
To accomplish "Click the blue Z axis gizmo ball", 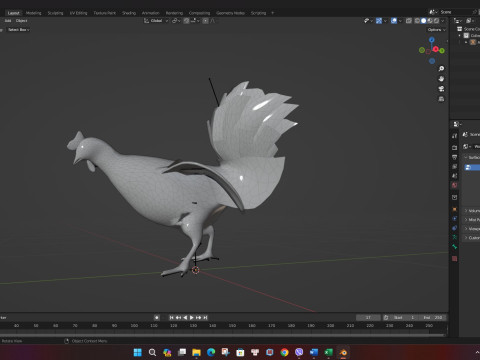I will [x=432, y=40].
